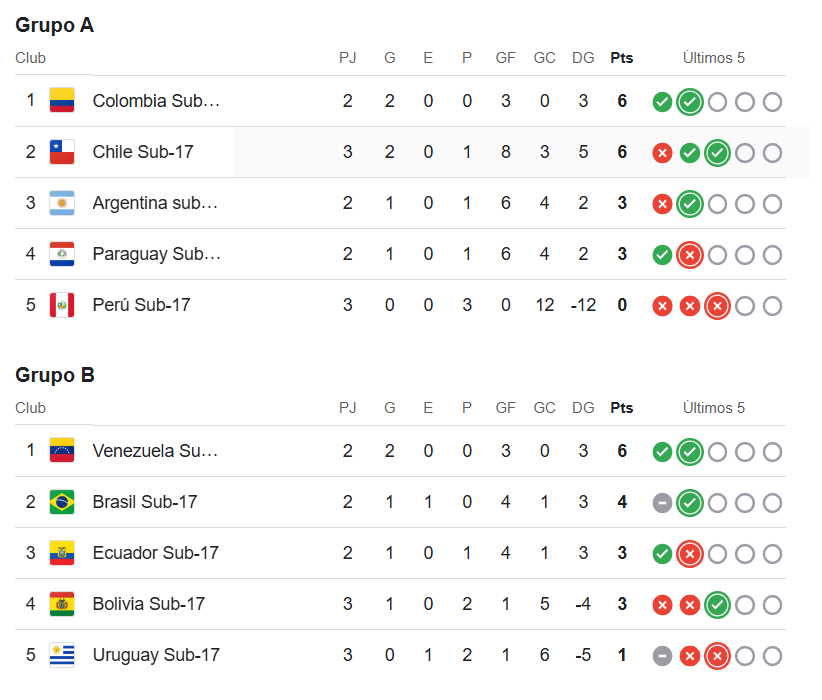822x700 pixels.
Task: Click the Chile flag icon
Action: coord(62,152)
